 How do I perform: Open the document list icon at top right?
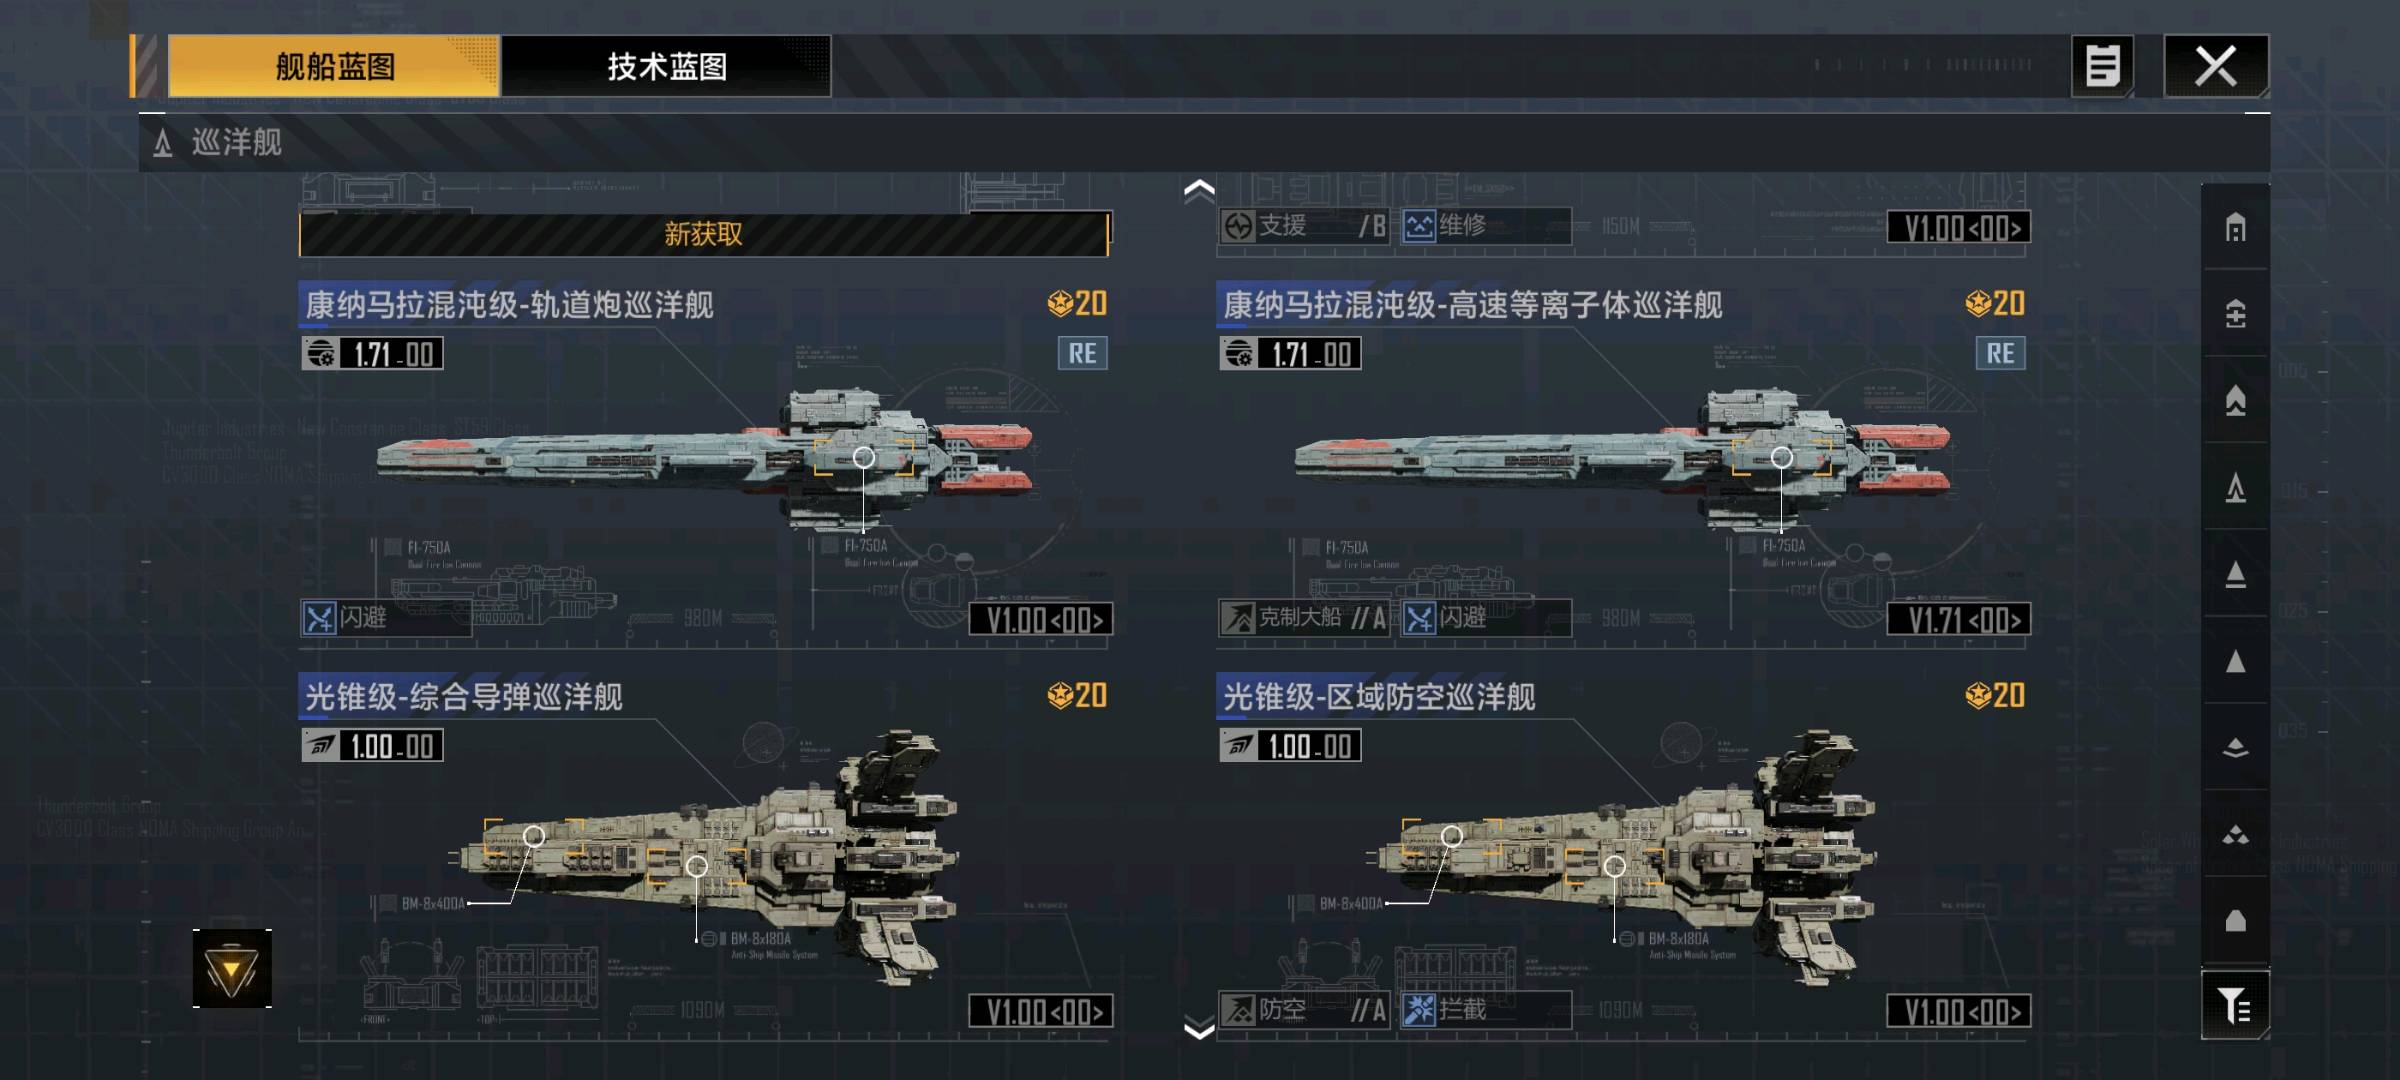click(x=2102, y=66)
